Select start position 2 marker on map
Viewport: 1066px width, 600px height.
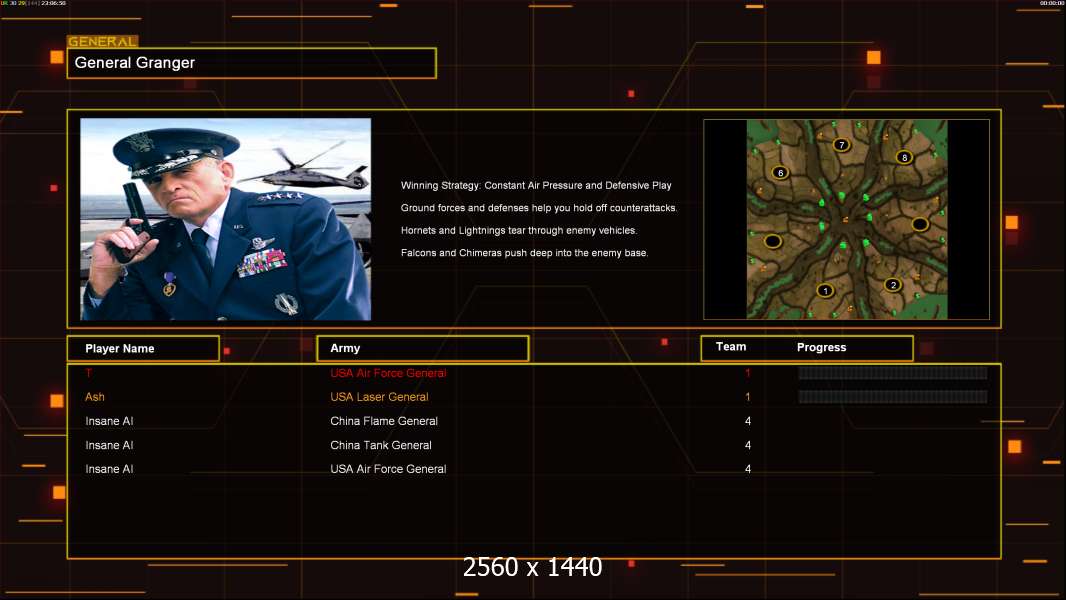pos(893,285)
